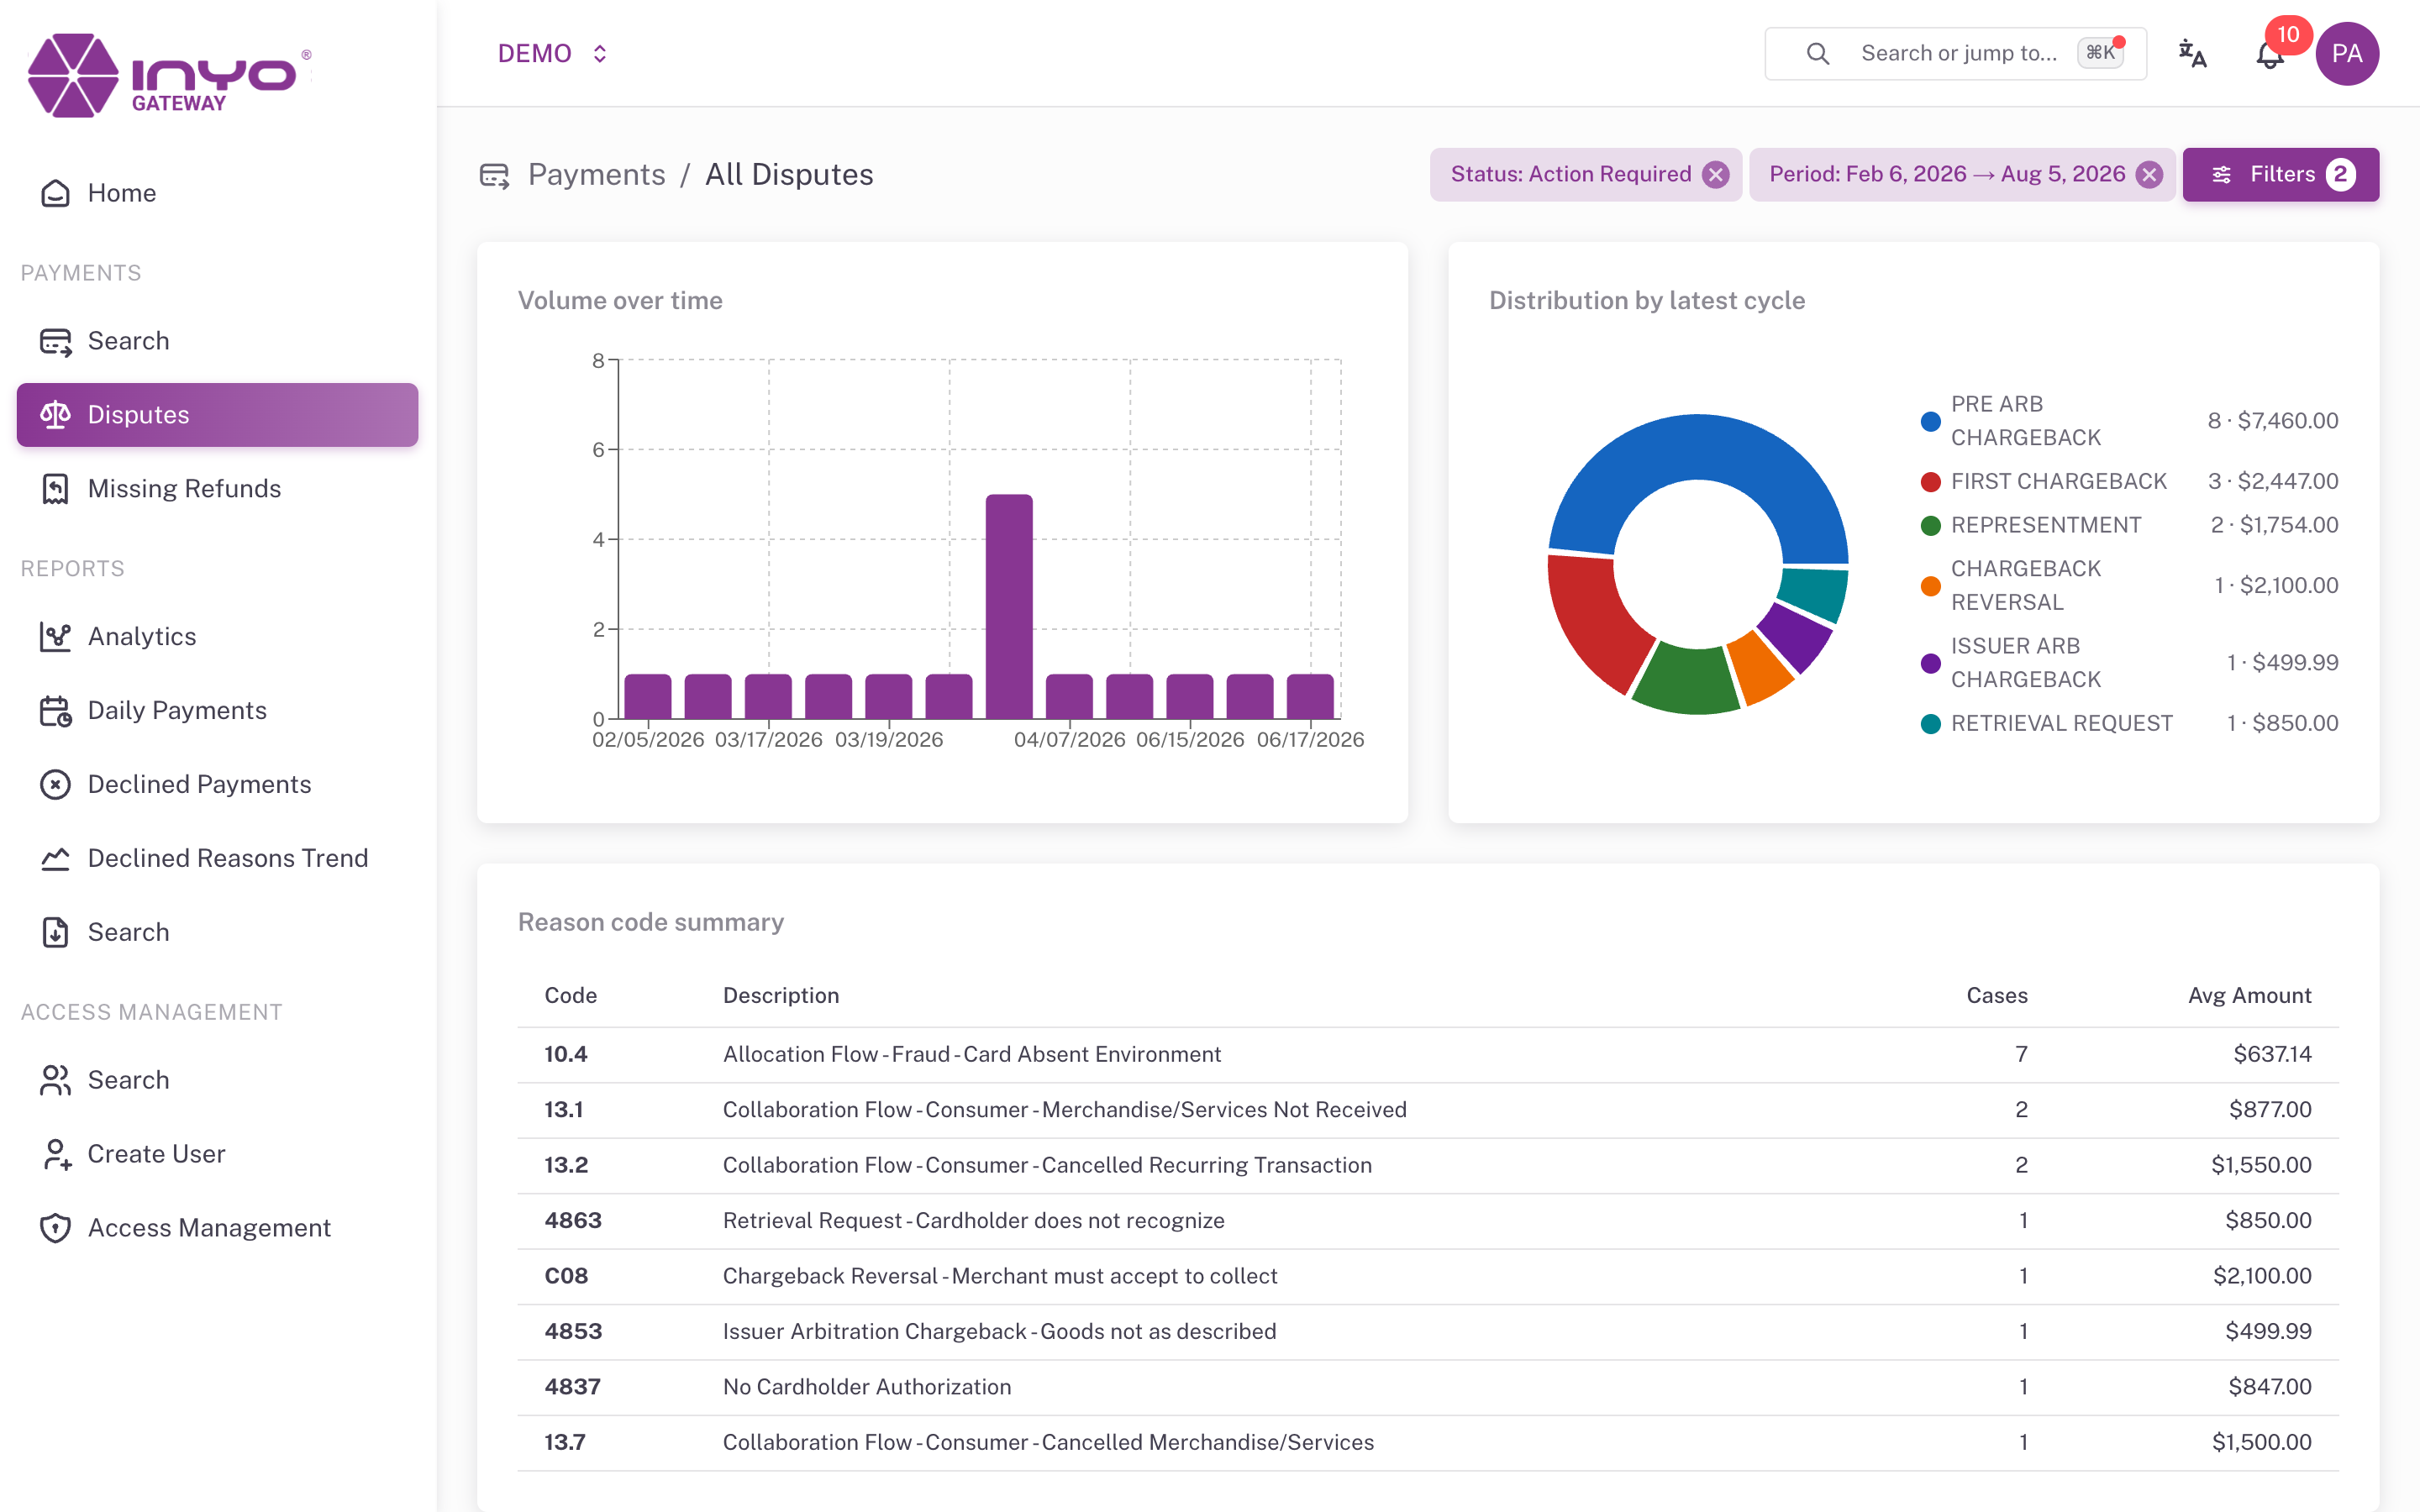2420x1512 pixels.
Task: Click the magnifier search icon
Action: coord(1818,54)
